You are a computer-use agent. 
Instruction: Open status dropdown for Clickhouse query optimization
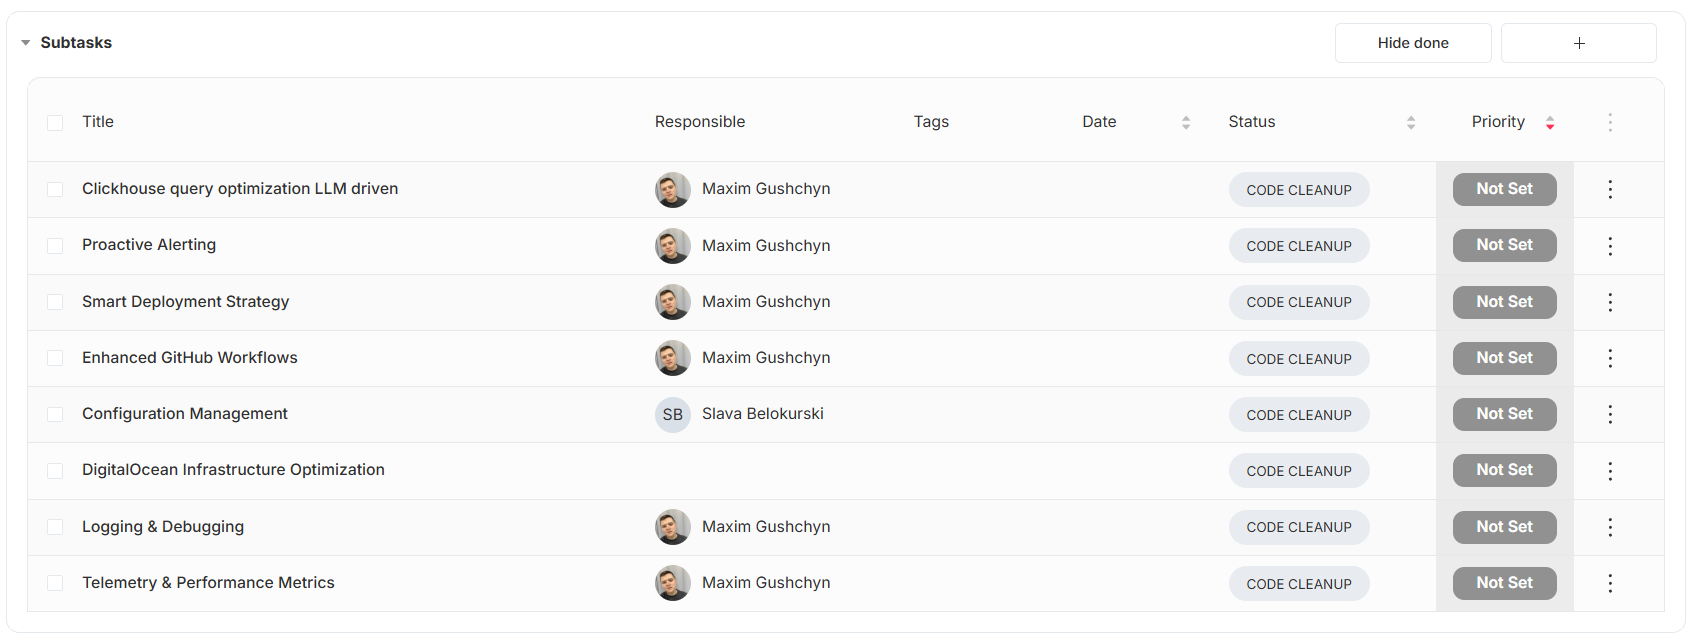[1298, 190]
